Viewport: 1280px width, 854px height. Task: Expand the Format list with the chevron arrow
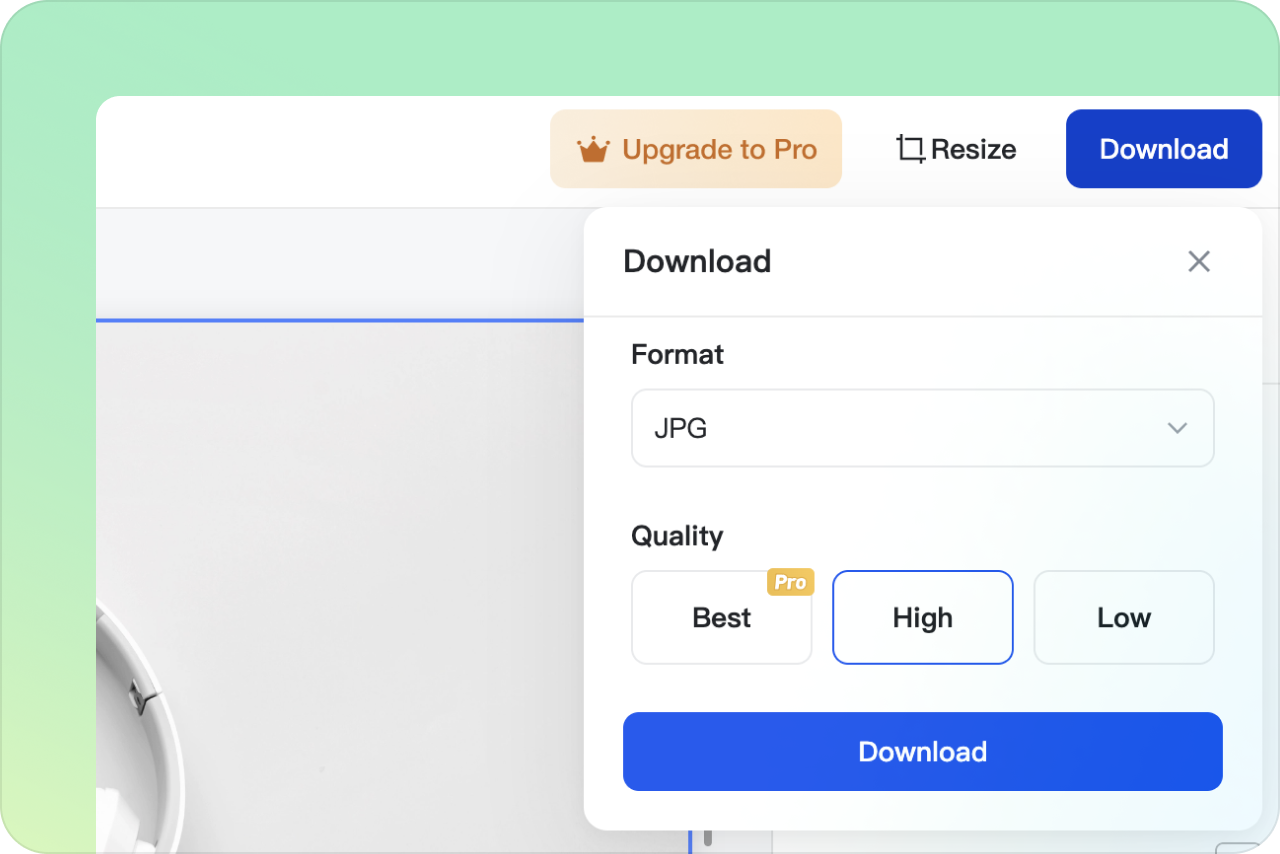coord(1177,428)
